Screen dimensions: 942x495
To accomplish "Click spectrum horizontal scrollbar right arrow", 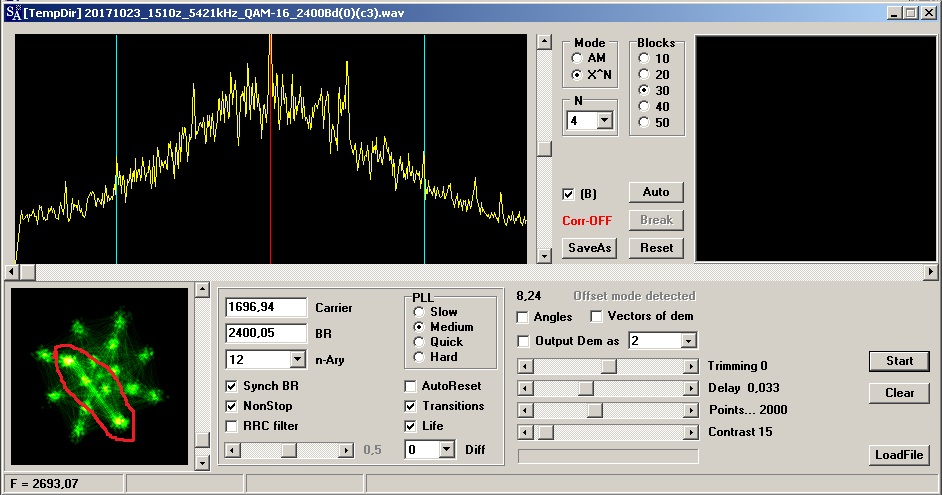I will 931,272.
